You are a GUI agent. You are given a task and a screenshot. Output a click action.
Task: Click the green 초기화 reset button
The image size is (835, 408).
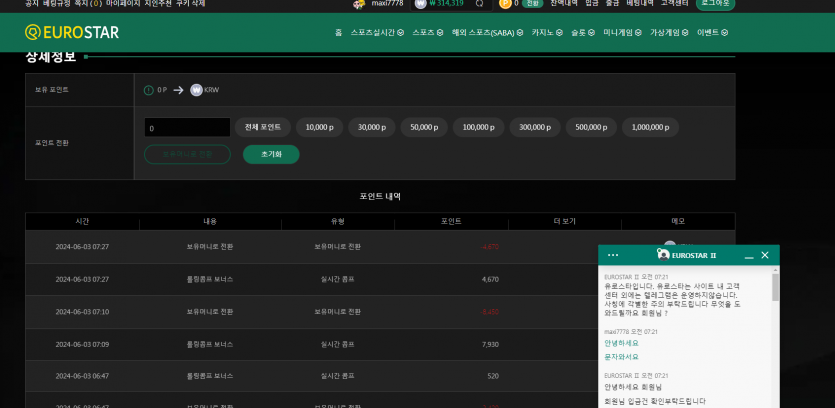(x=271, y=154)
